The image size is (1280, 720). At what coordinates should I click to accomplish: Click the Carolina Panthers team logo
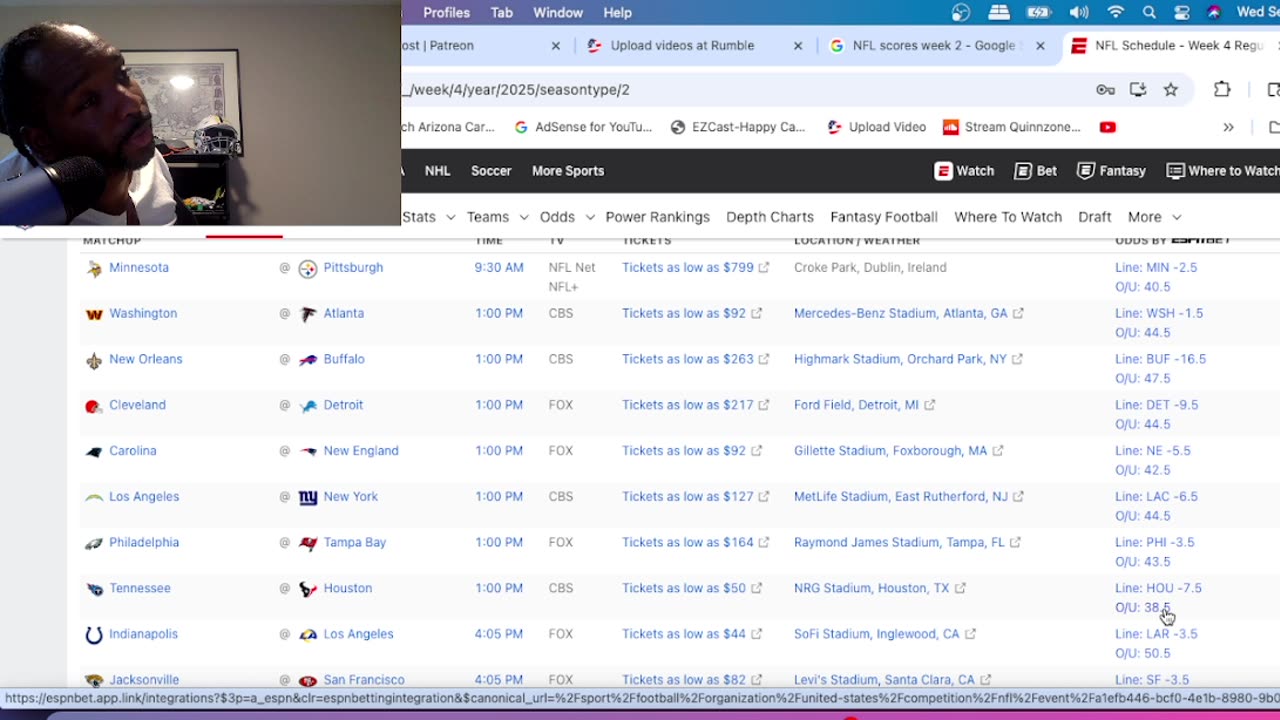click(94, 452)
